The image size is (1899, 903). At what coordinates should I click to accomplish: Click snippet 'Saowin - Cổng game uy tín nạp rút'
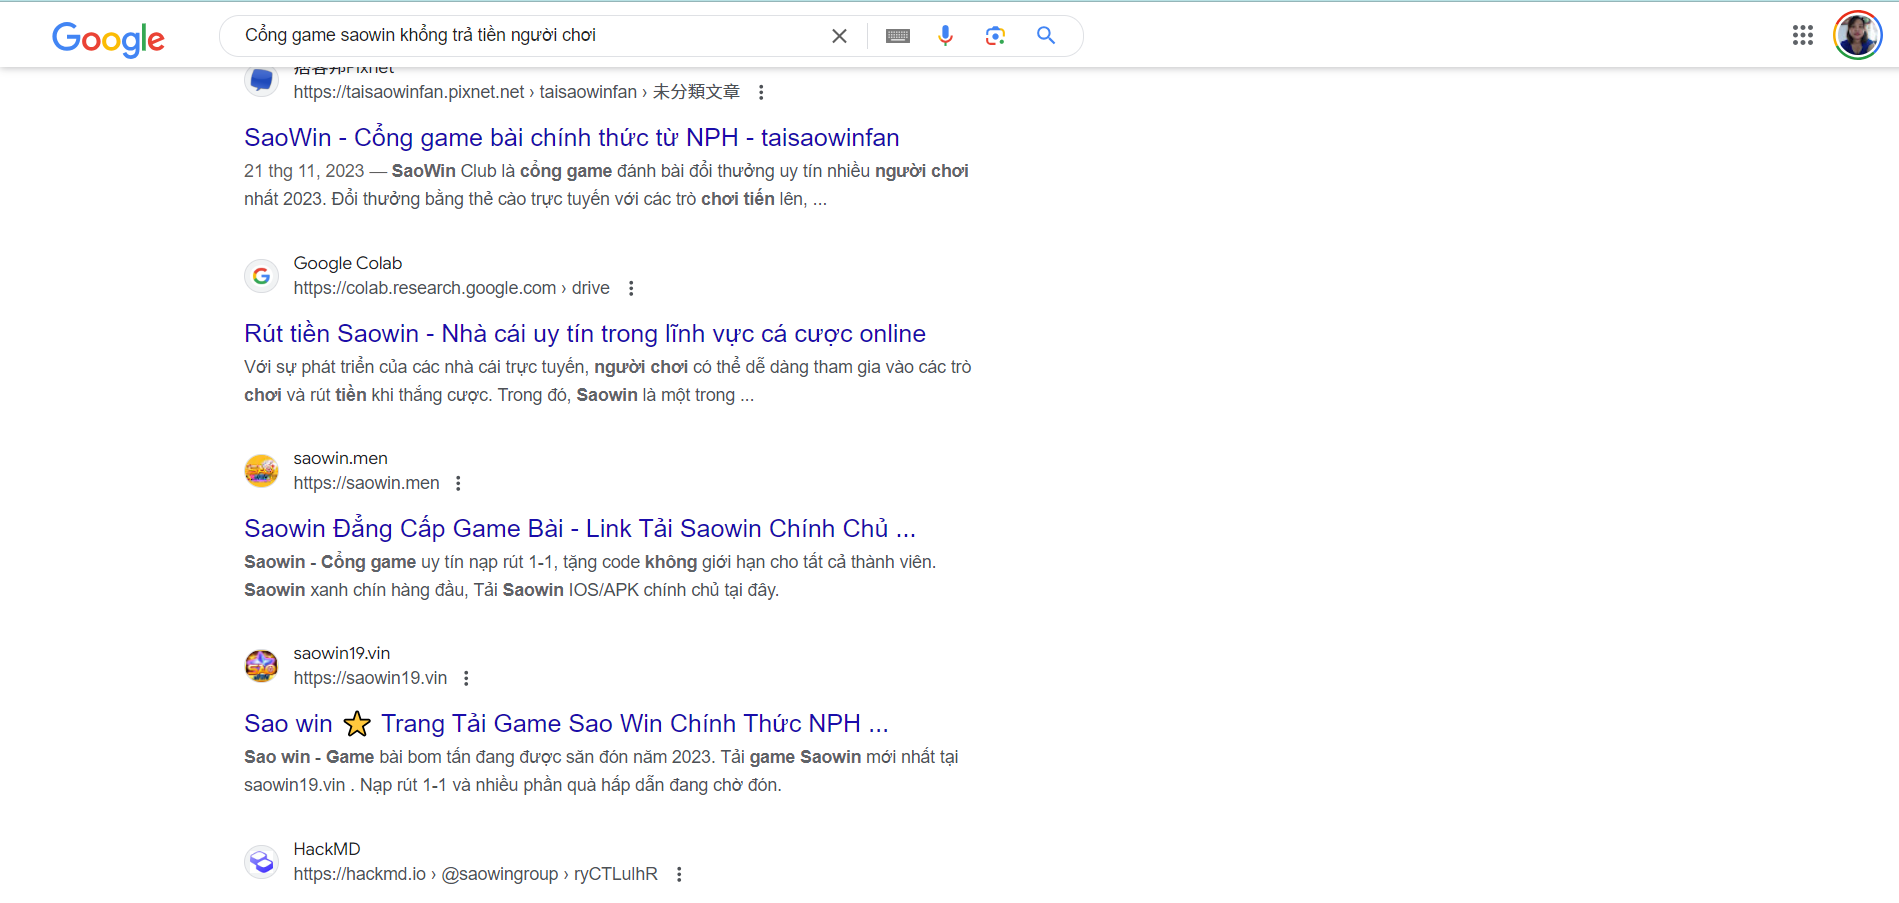pyautogui.click(x=590, y=576)
